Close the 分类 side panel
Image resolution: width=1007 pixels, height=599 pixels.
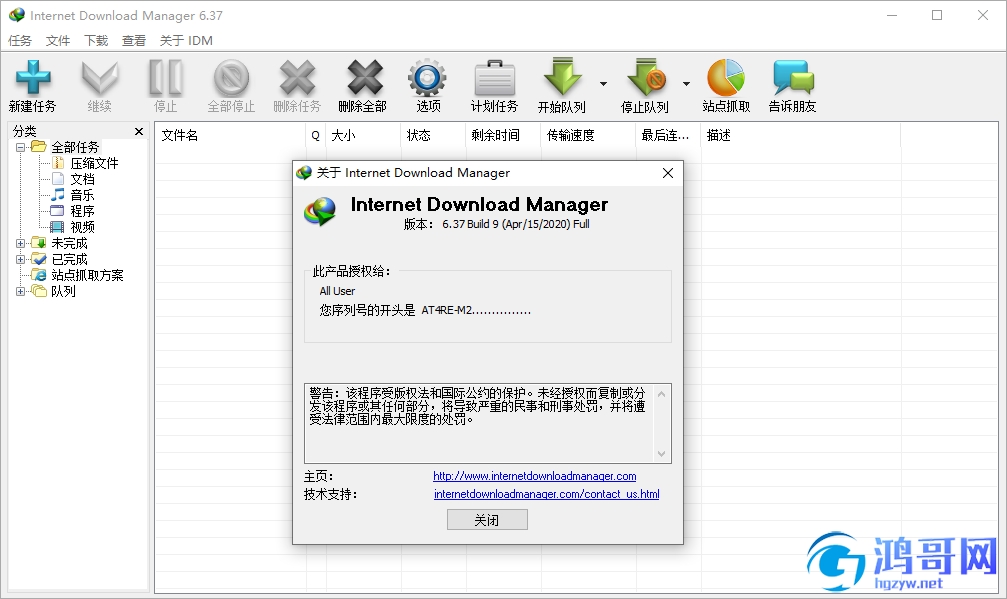139,132
